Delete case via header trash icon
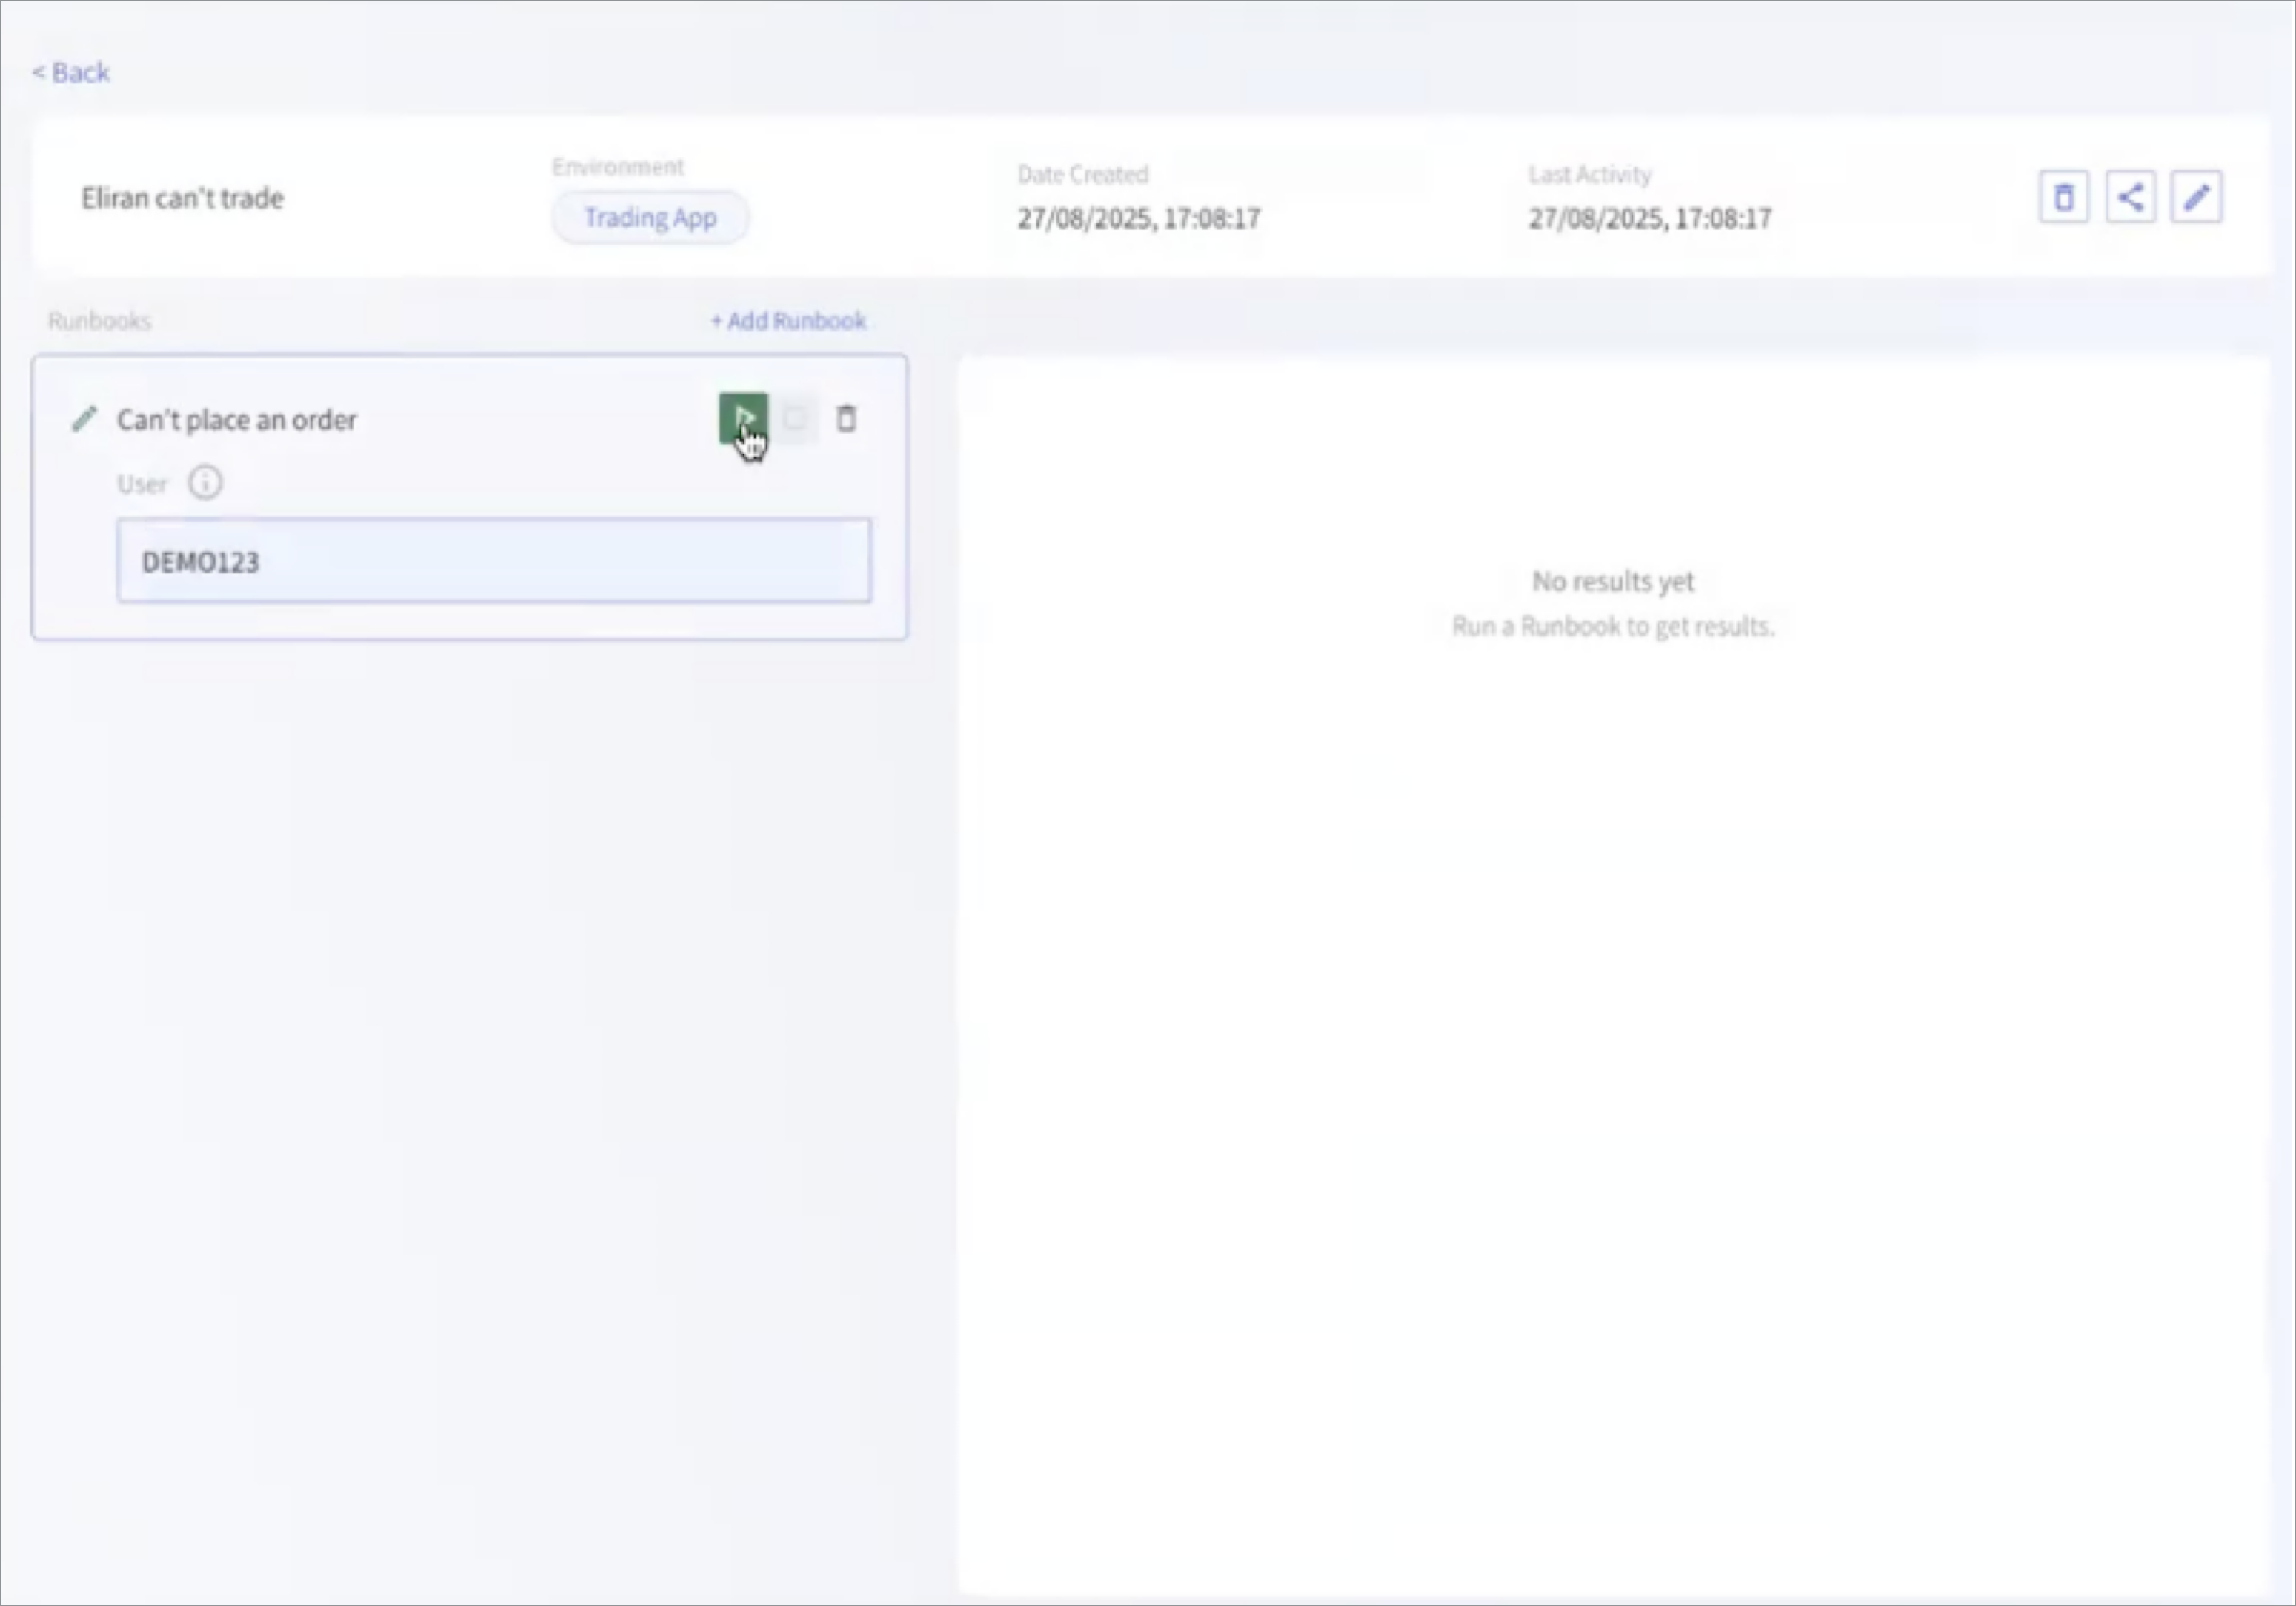 [x=2063, y=197]
